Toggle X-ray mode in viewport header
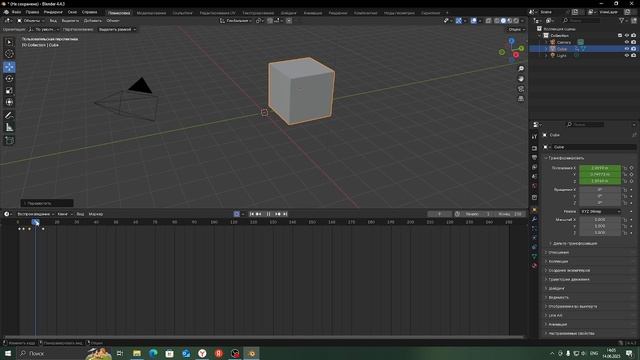 [489, 20]
